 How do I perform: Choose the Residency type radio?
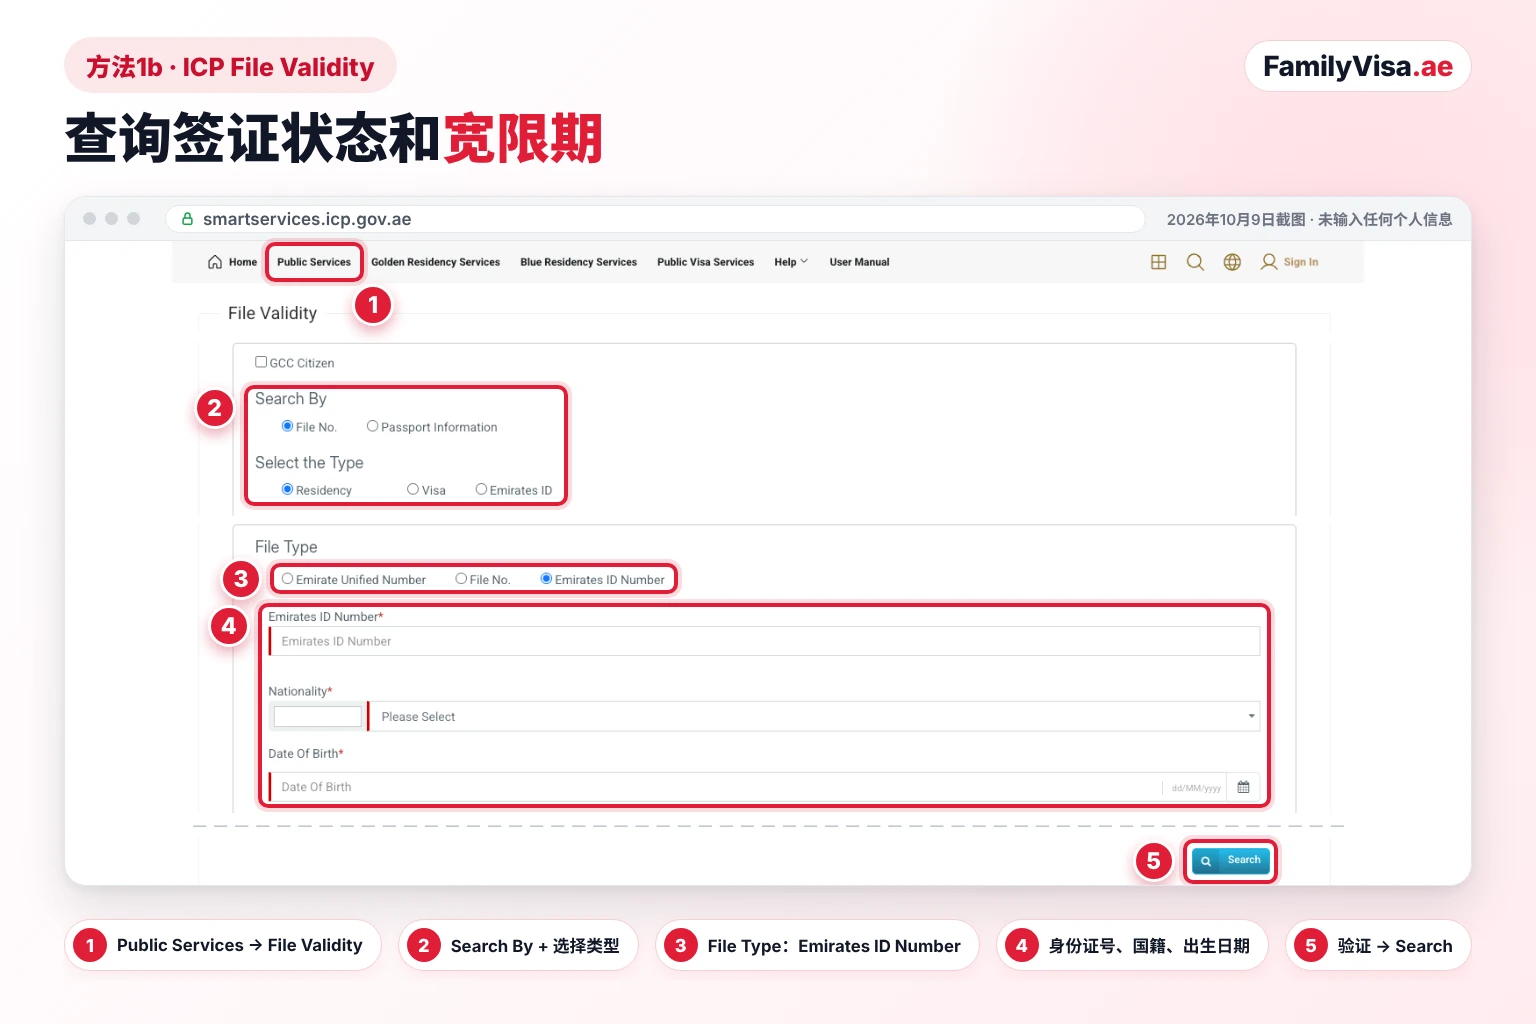[x=287, y=489]
